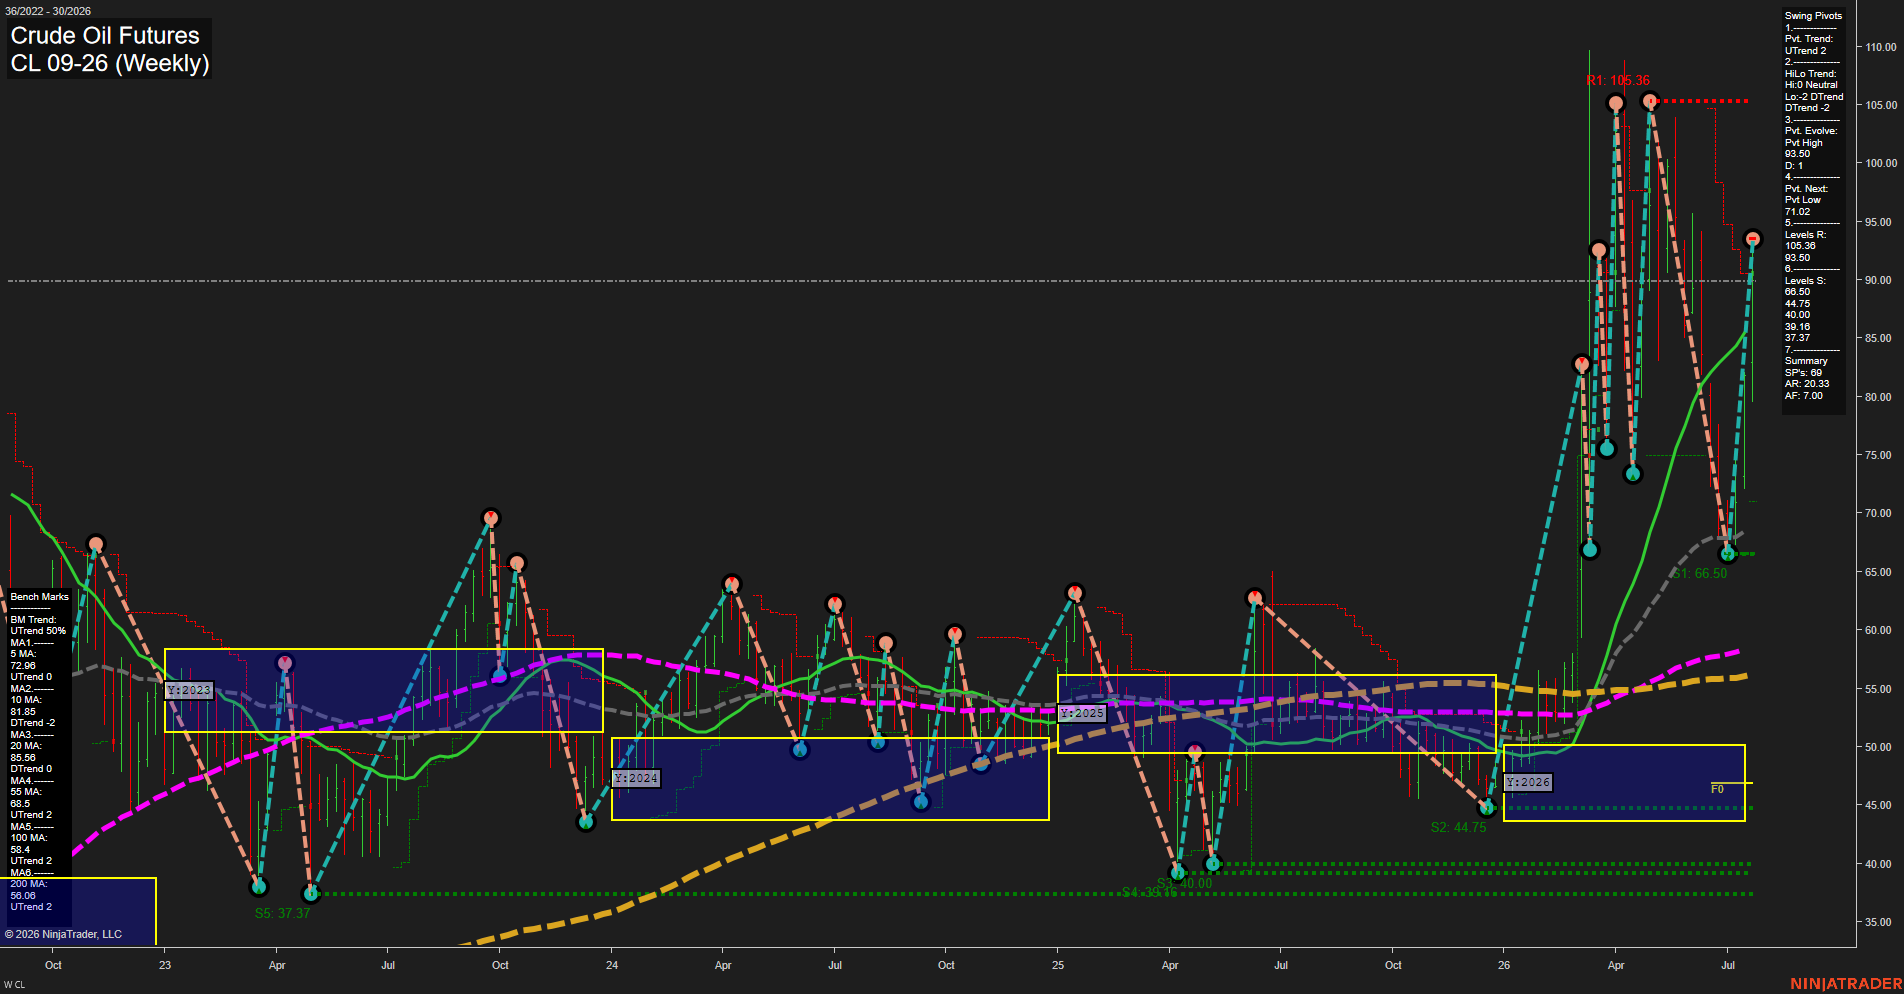
Task: Select the 55 MA: entry
Action: pos(26,792)
